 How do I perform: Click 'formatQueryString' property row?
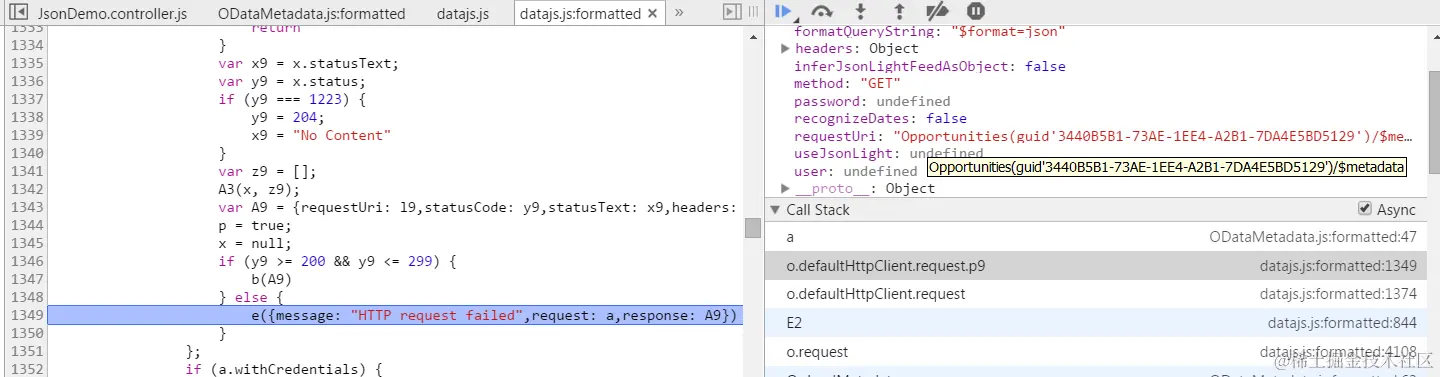(930, 31)
